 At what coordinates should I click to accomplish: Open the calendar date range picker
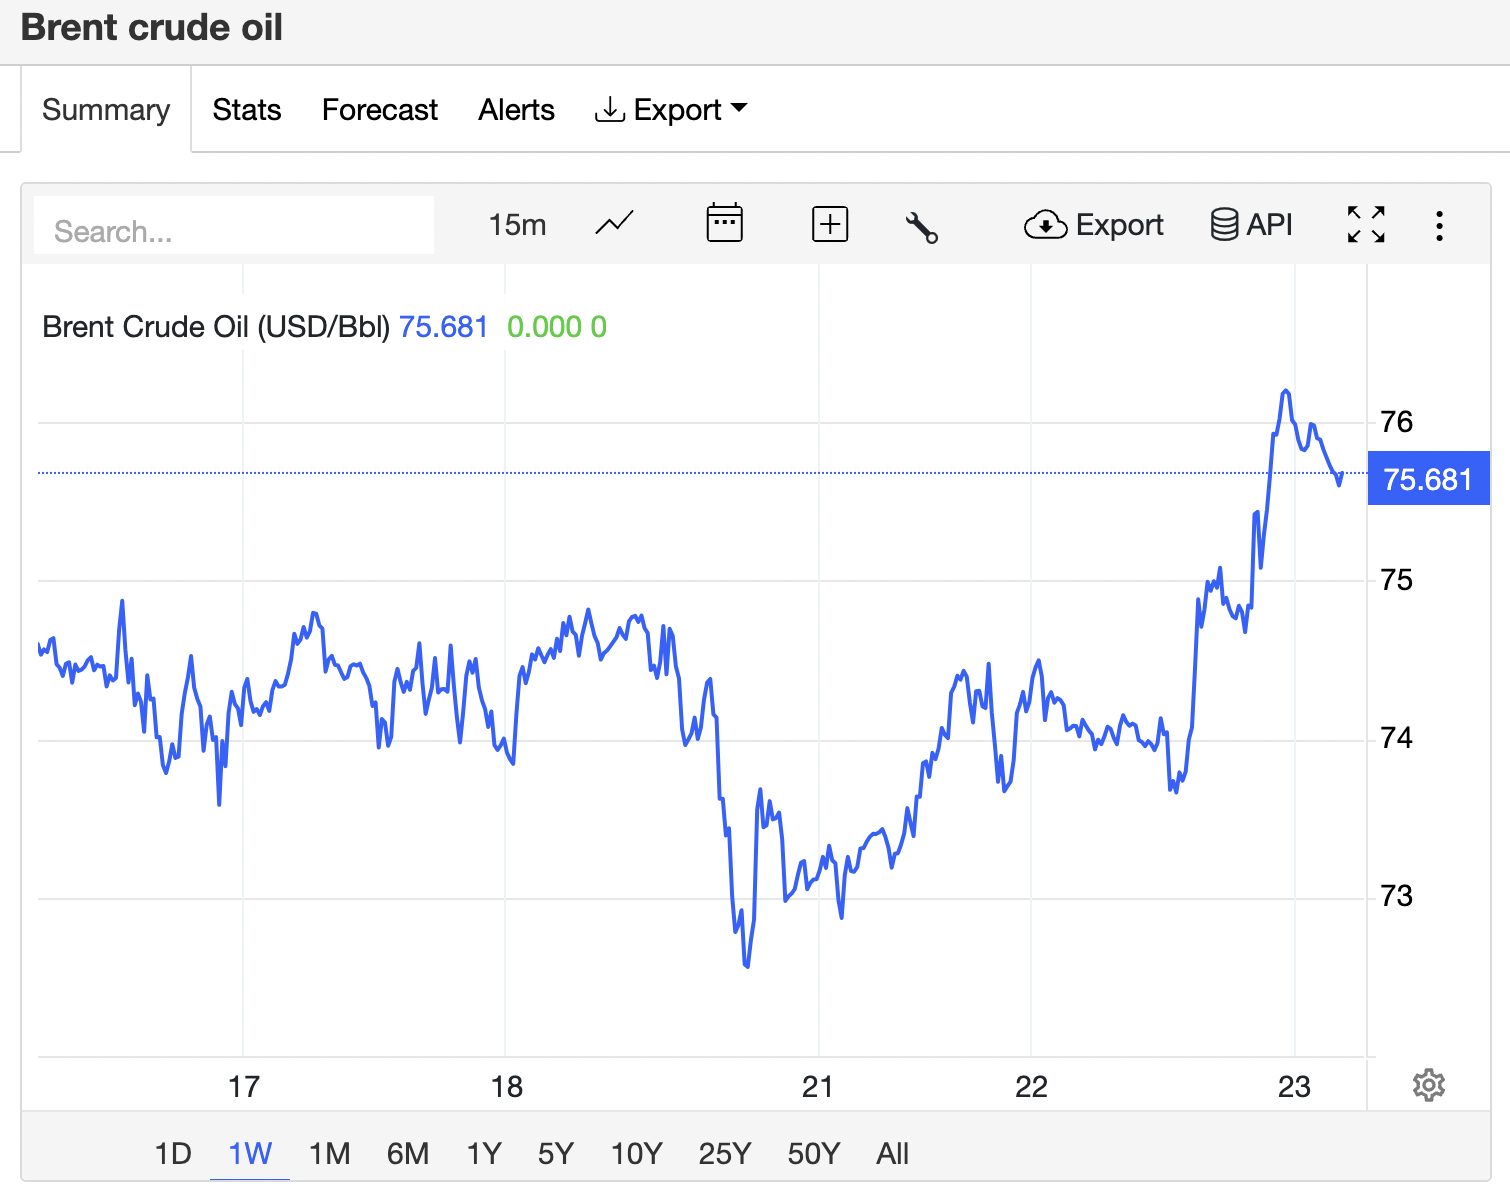coord(724,223)
